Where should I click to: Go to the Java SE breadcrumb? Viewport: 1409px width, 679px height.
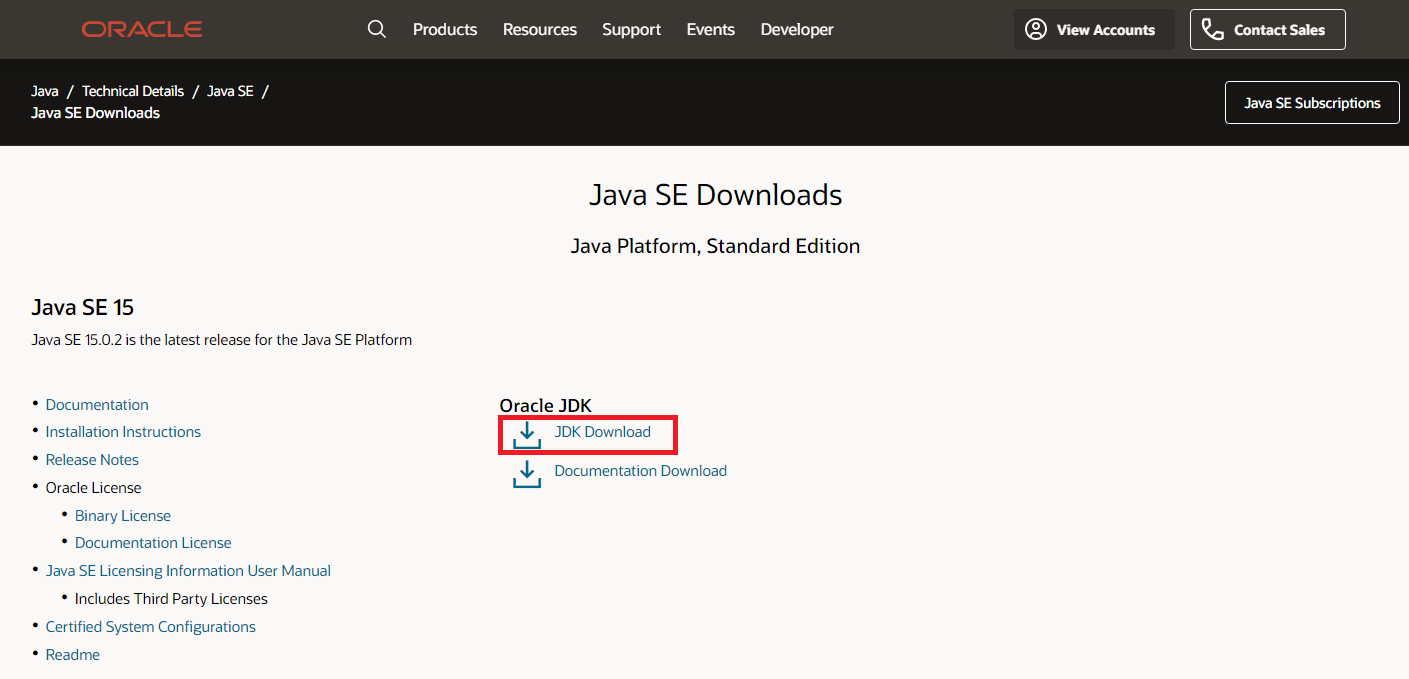click(230, 91)
